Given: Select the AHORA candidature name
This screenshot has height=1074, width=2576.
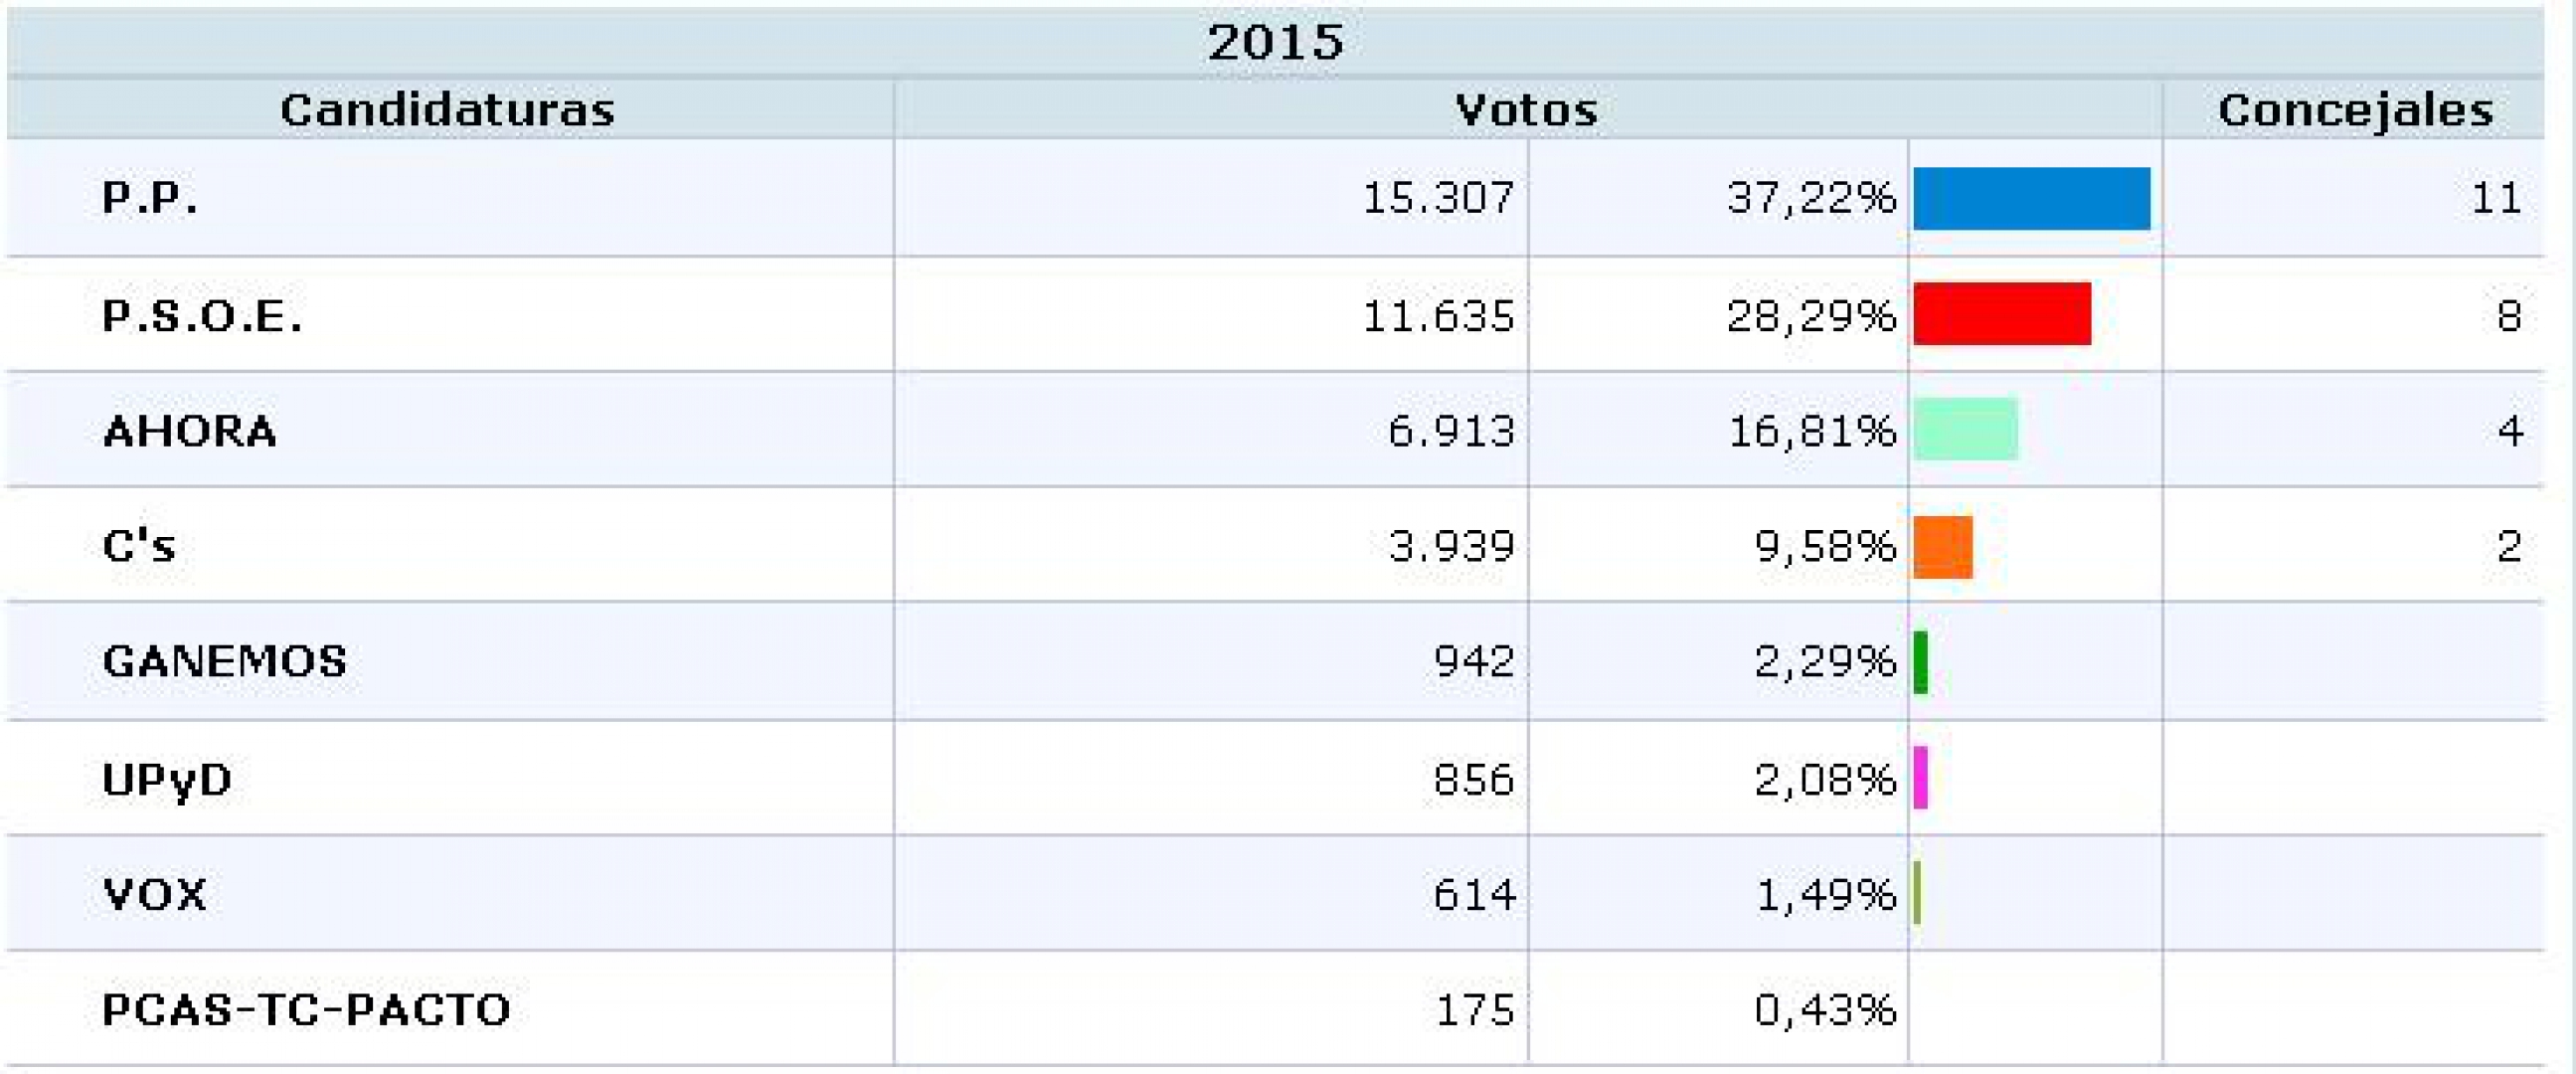Looking at the screenshot, I should 190,431.
